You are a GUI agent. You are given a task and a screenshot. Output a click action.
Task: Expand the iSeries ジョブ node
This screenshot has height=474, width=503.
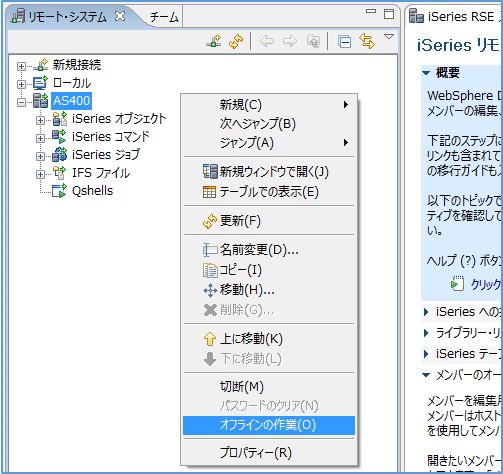(x=40, y=156)
